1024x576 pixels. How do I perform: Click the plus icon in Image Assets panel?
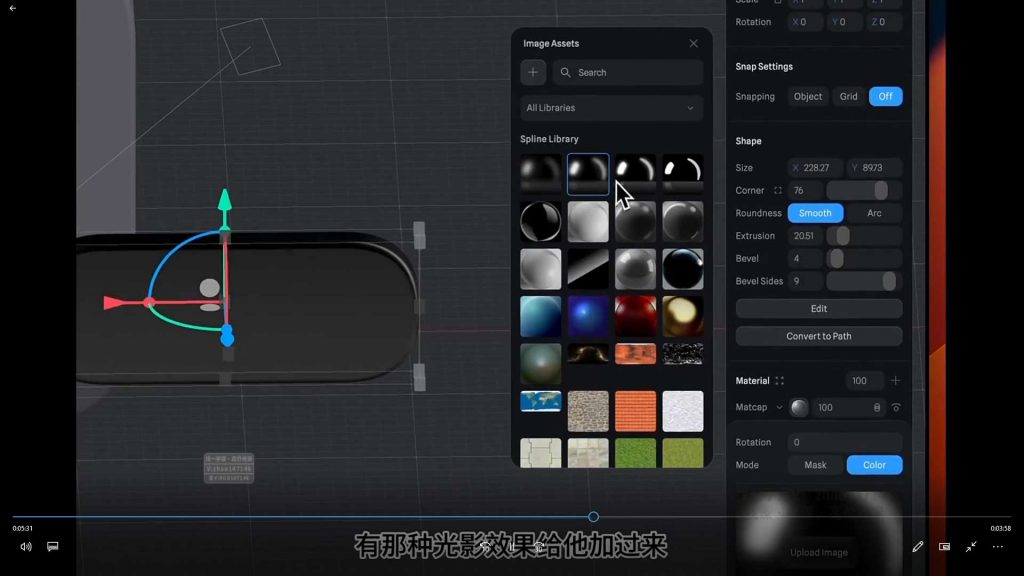pos(532,72)
